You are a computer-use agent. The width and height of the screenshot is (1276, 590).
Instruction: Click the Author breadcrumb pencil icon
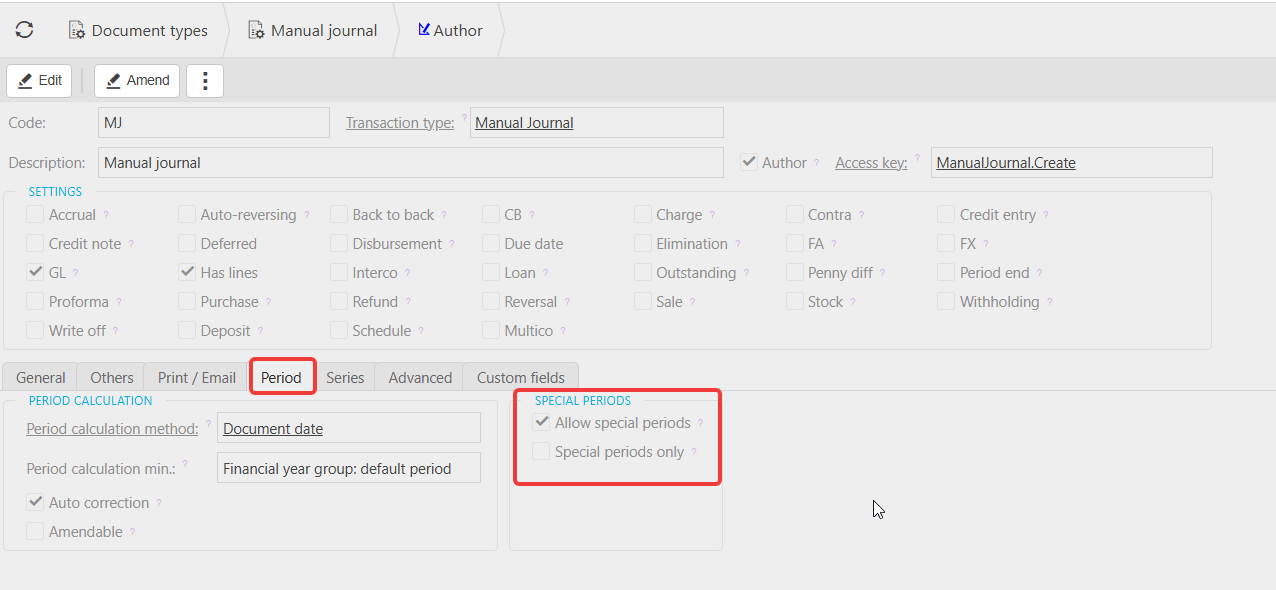tap(424, 30)
